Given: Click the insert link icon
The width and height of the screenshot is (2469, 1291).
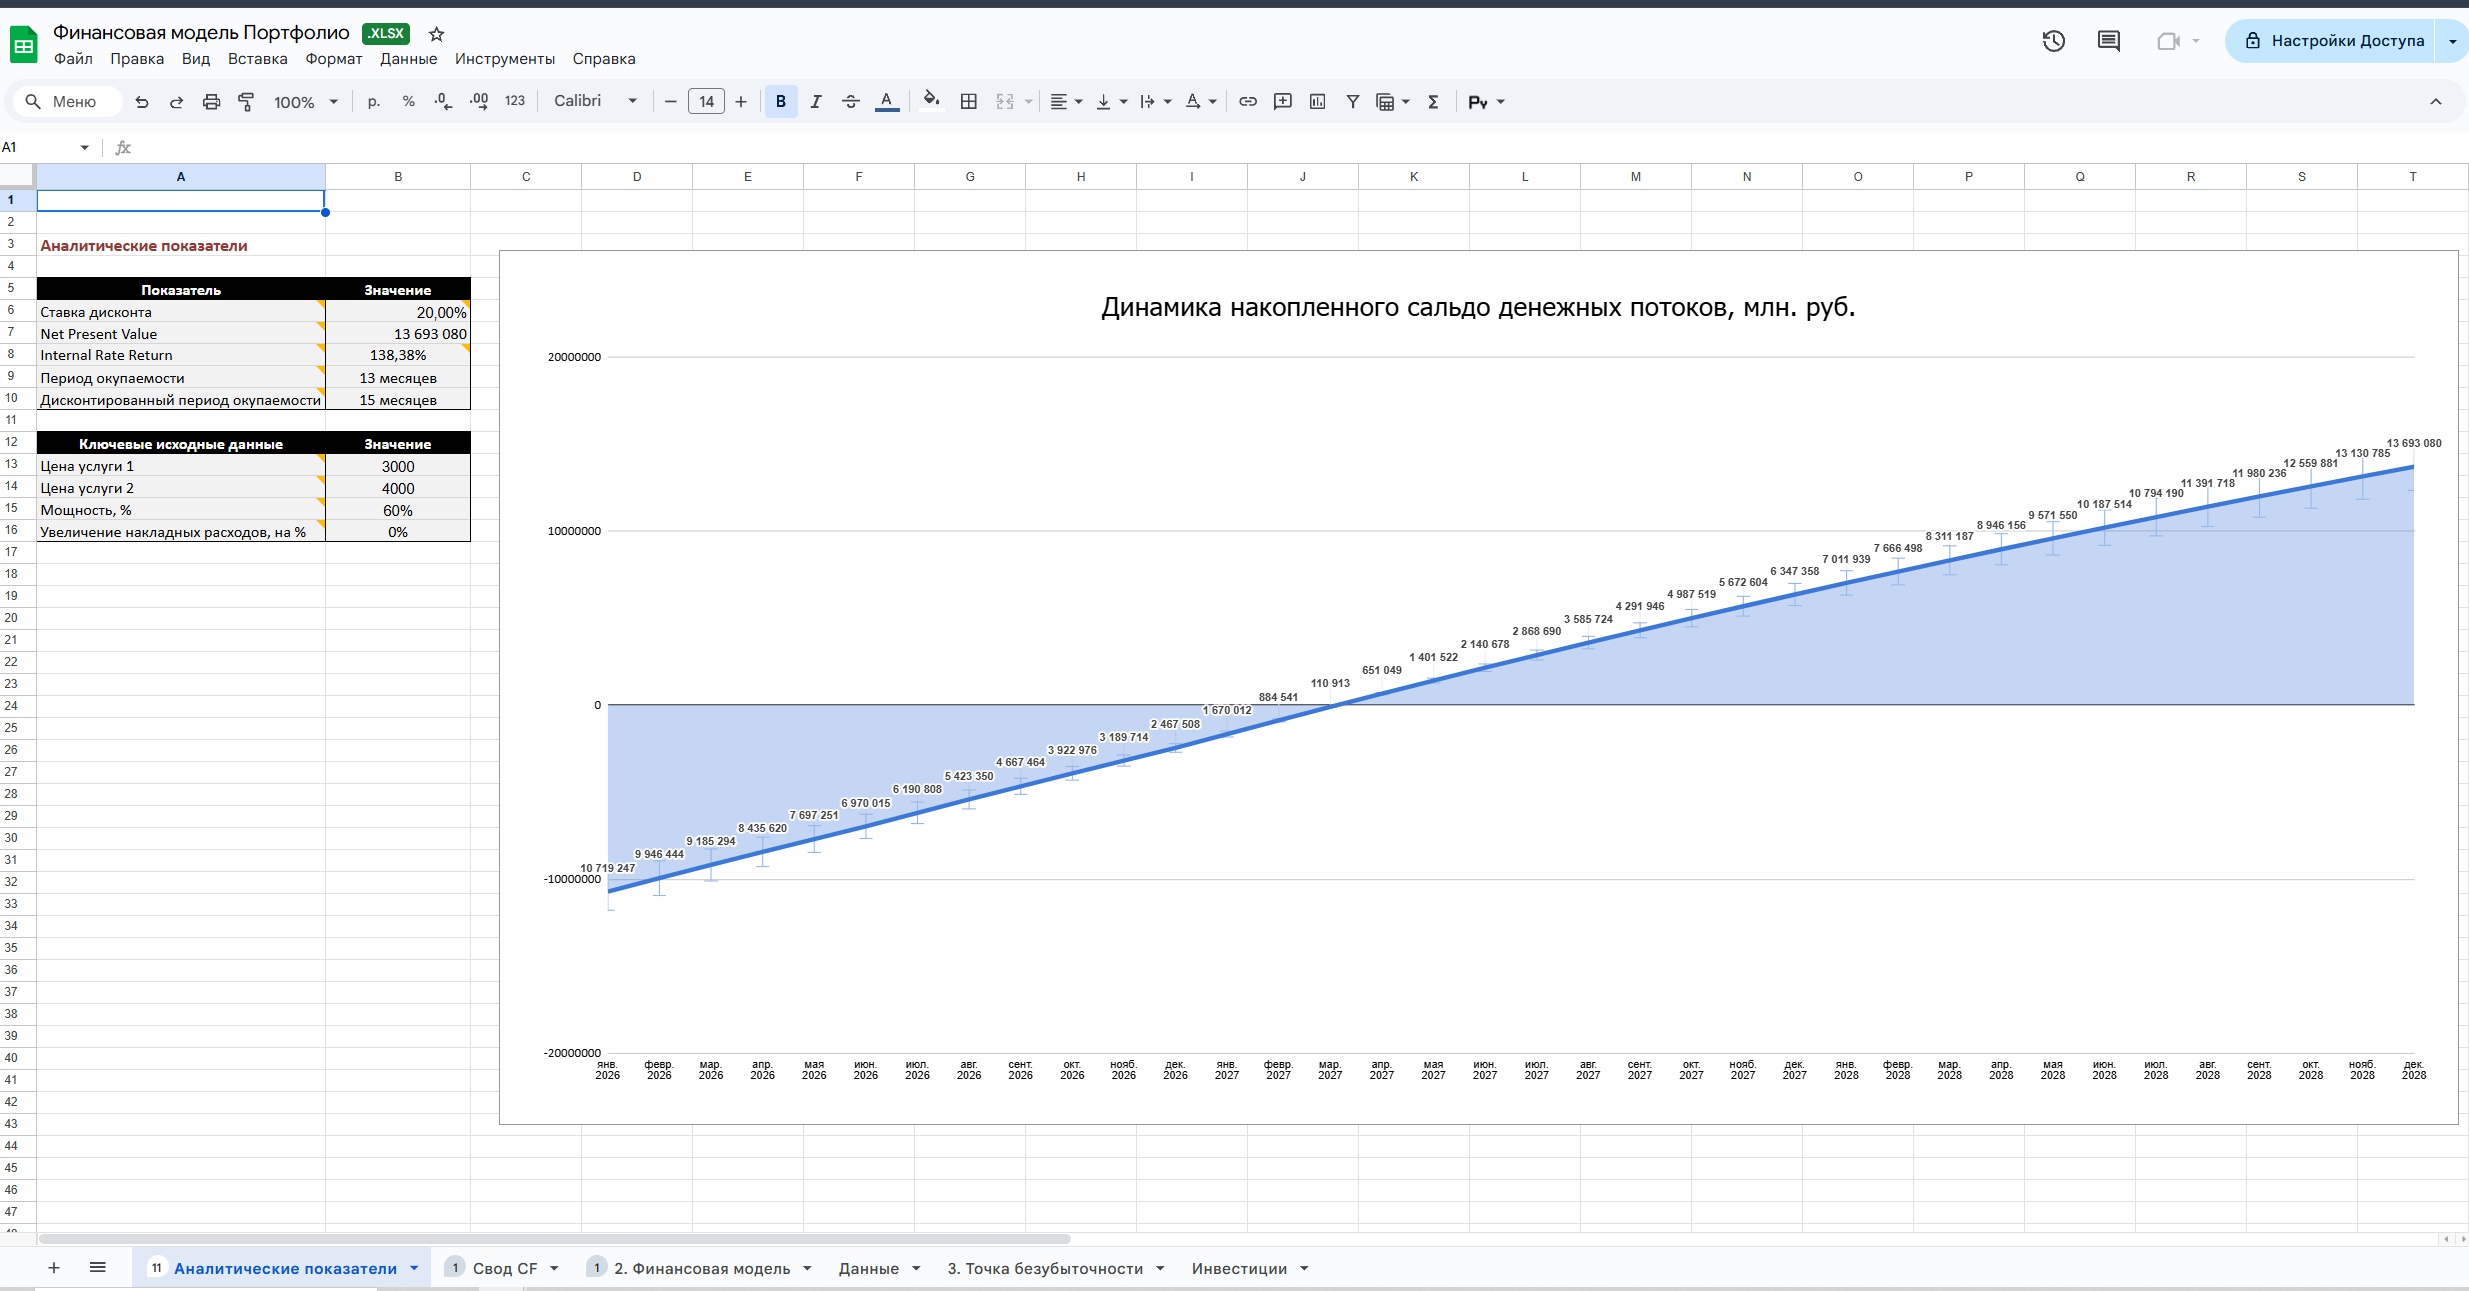Looking at the screenshot, I should 1247,102.
